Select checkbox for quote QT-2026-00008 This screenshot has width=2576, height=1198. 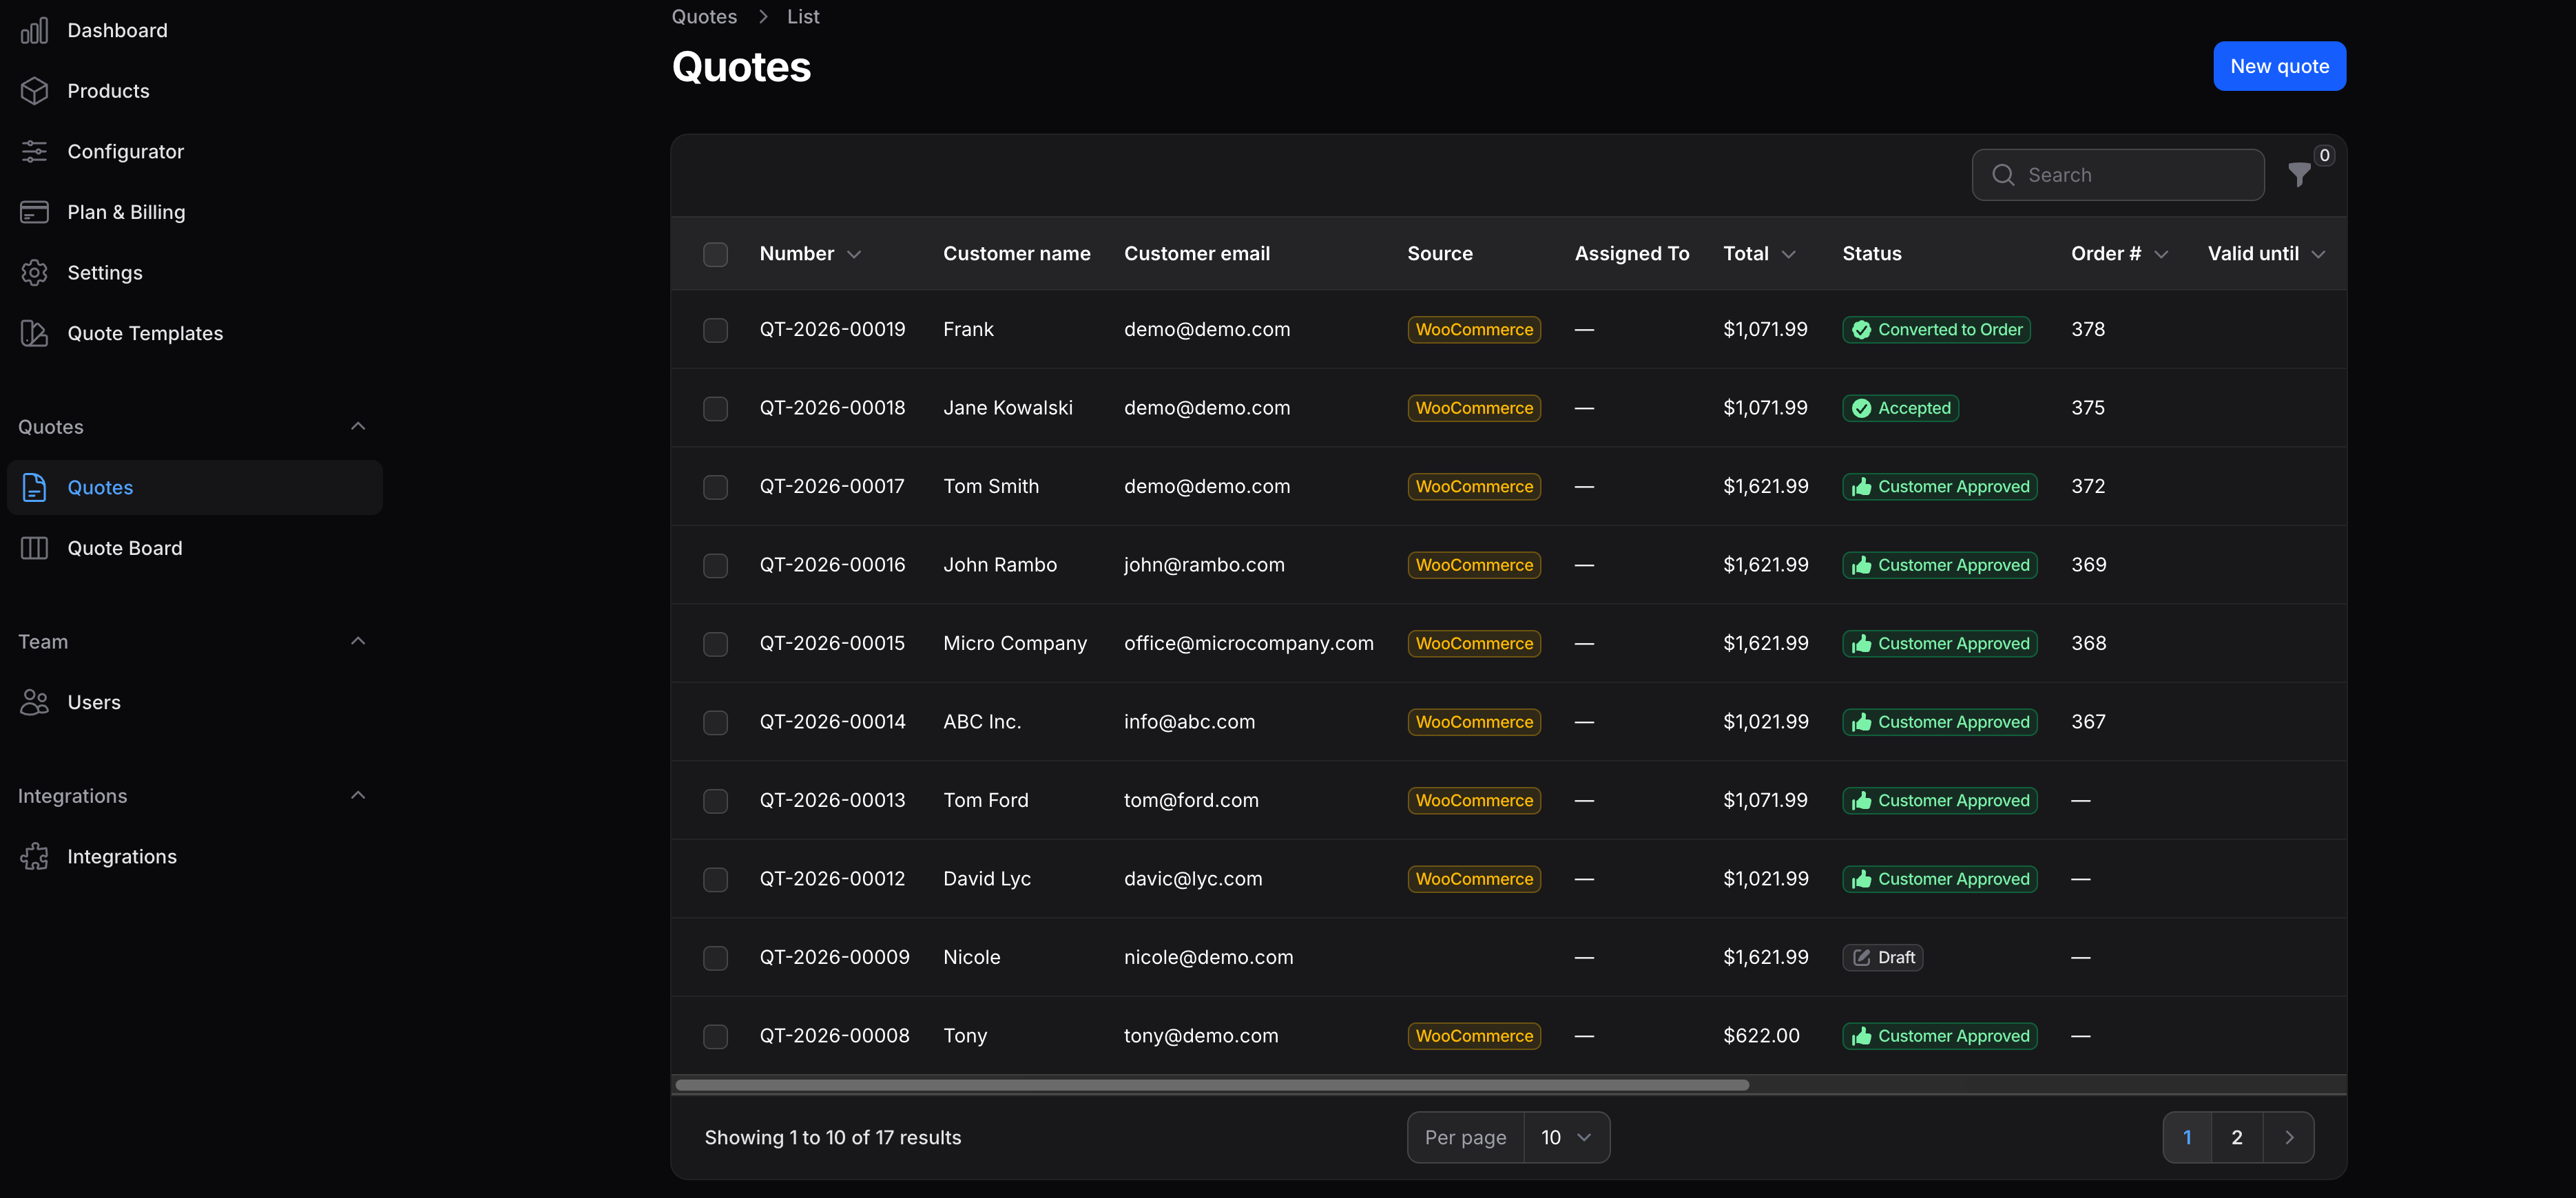(x=715, y=1036)
